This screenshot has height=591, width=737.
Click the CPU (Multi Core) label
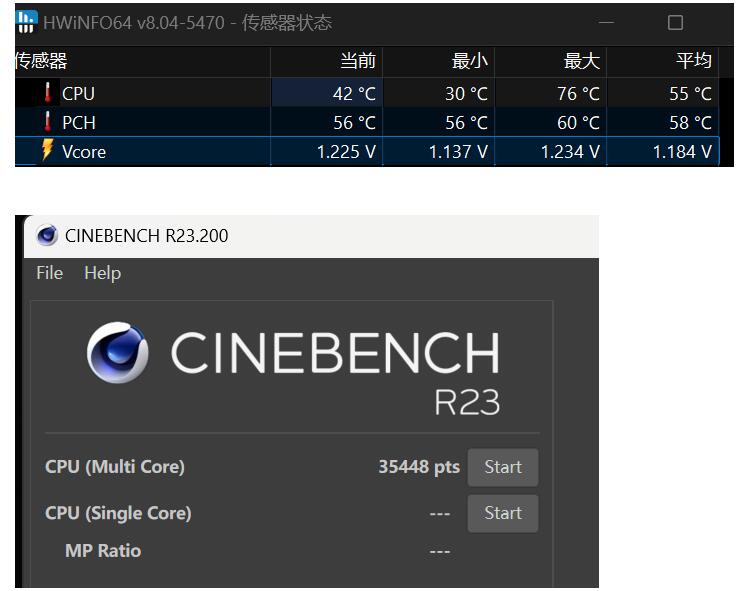point(115,467)
